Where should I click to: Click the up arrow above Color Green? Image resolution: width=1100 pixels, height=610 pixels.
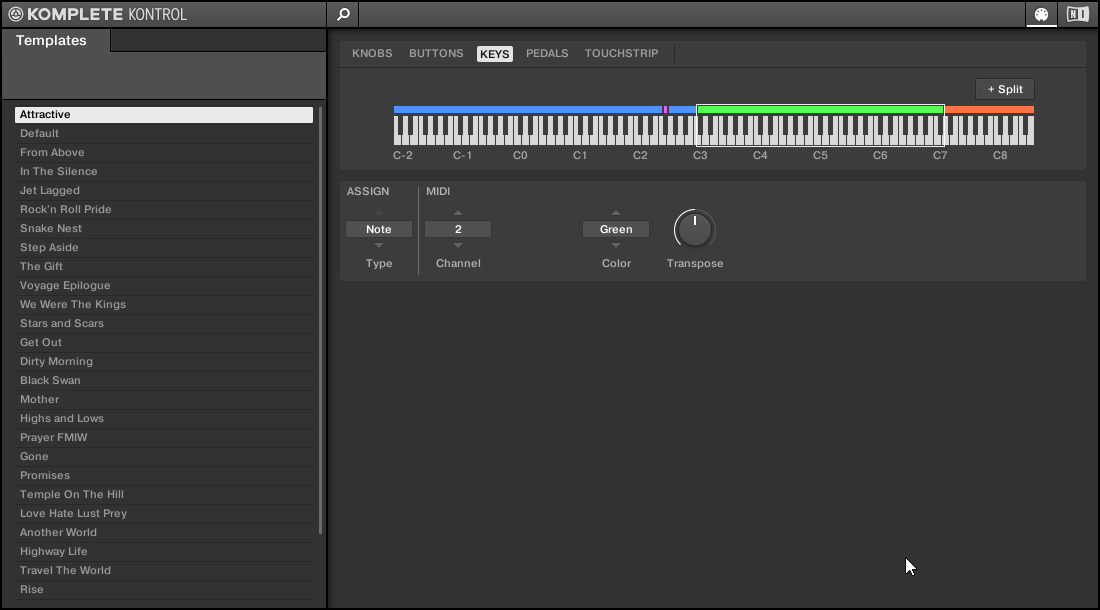[x=616, y=213]
